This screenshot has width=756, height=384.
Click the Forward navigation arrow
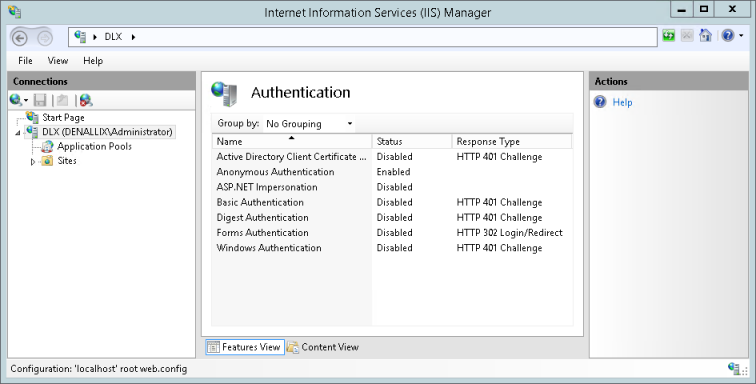coord(45,38)
